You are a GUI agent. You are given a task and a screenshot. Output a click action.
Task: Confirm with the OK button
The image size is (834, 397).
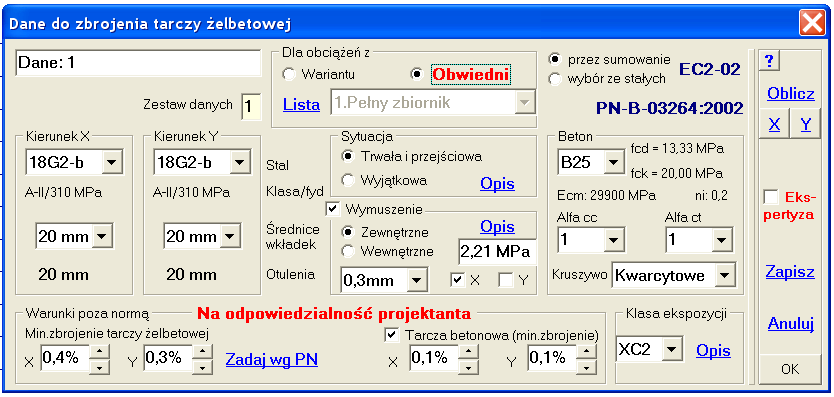790,369
